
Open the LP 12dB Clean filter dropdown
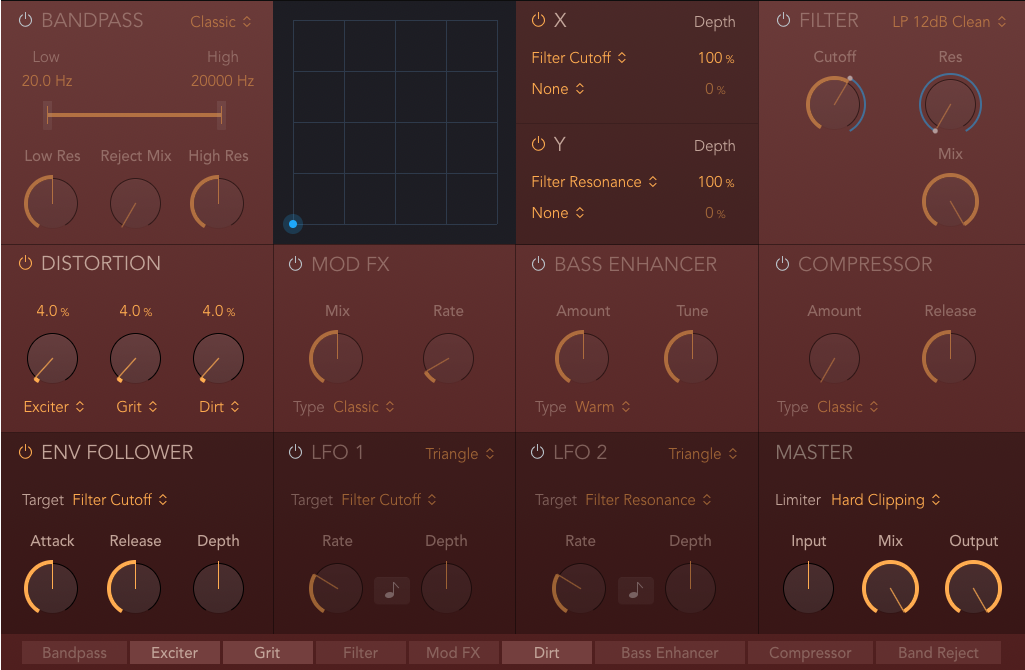point(949,22)
